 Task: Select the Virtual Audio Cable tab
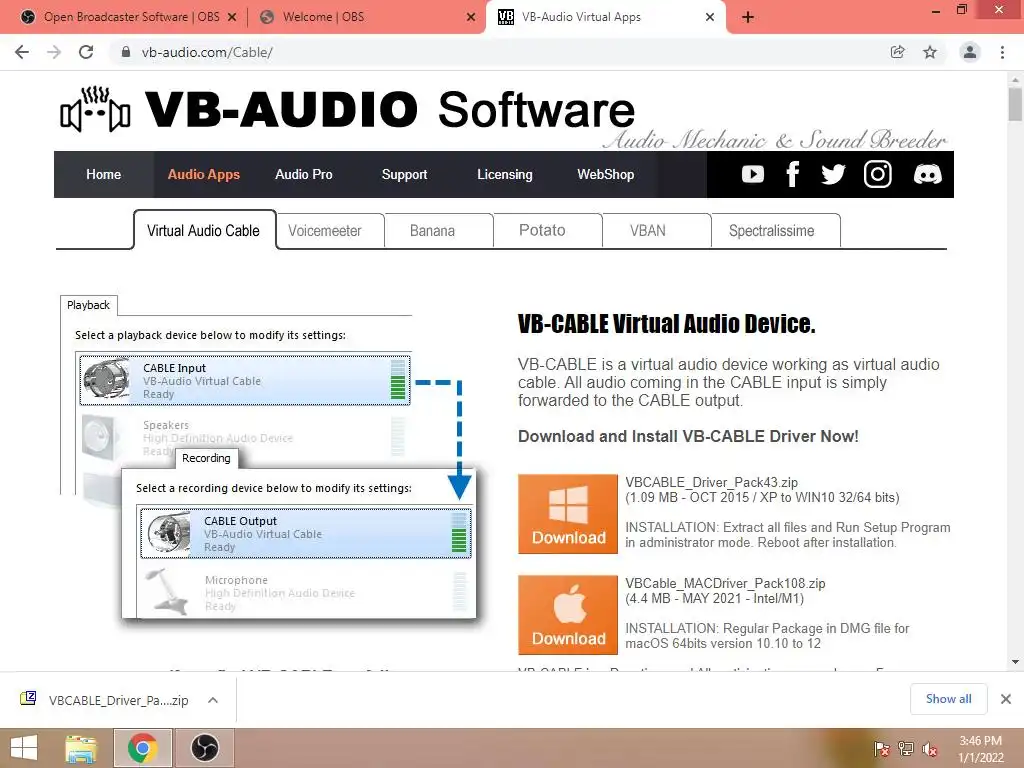(204, 231)
